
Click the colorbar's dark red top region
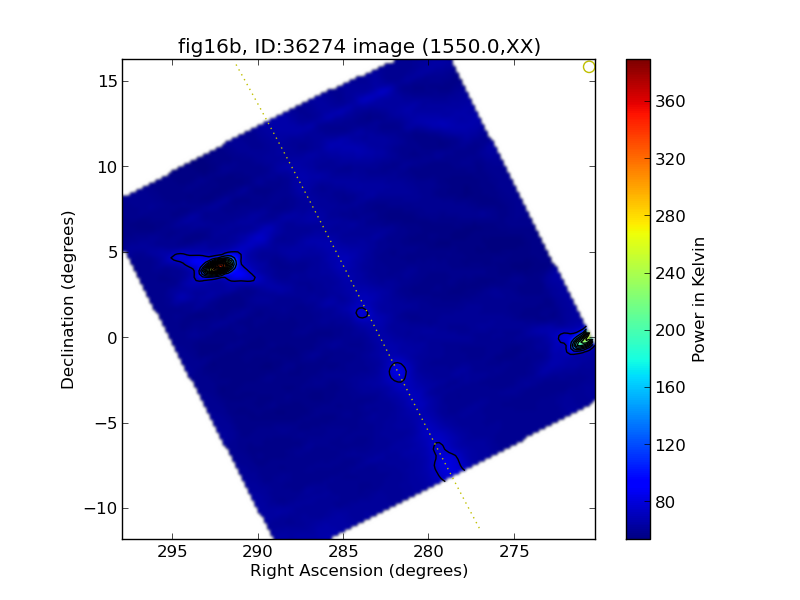coord(638,69)
